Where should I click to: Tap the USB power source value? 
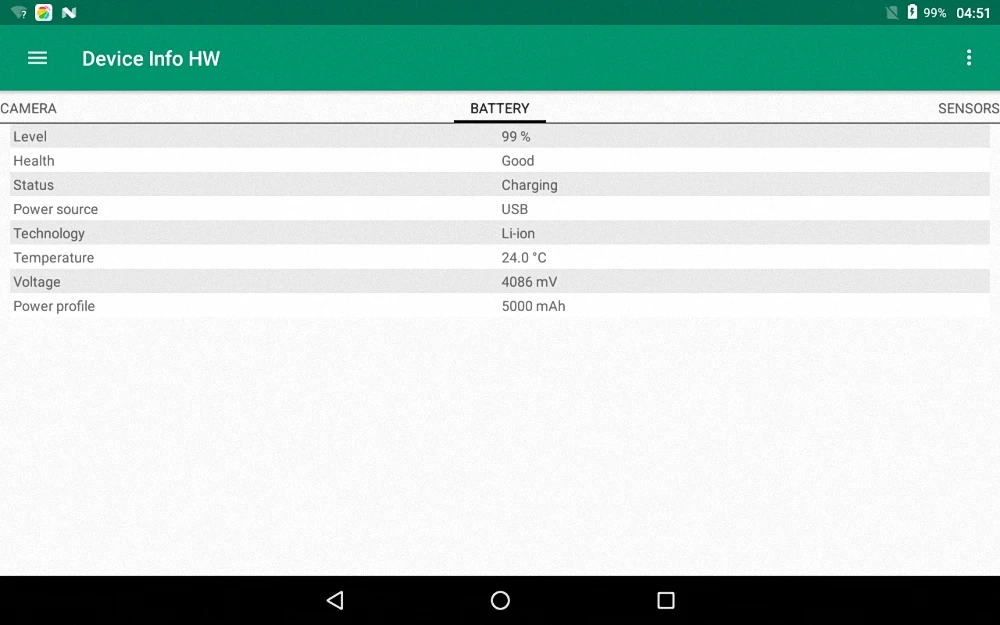click(x=515, y=209)
